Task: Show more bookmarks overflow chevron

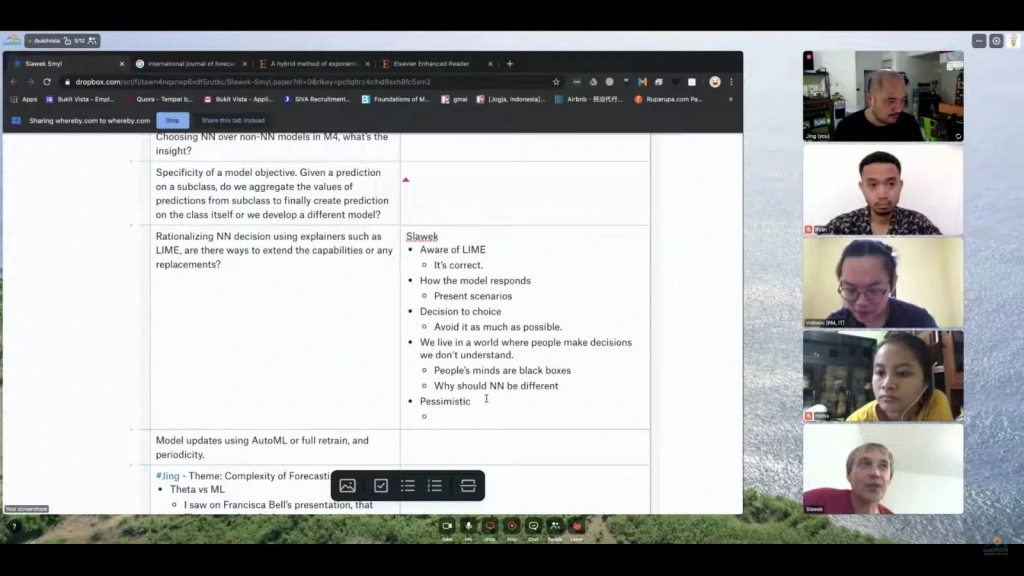Action: 731,99
